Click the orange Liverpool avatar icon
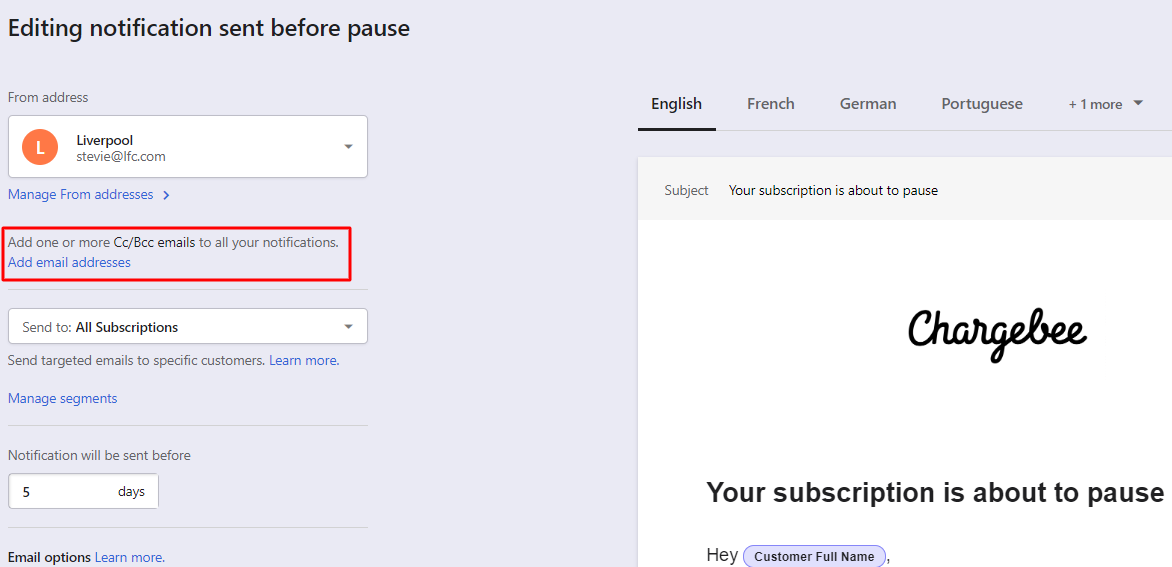 [x=40, y=147]
